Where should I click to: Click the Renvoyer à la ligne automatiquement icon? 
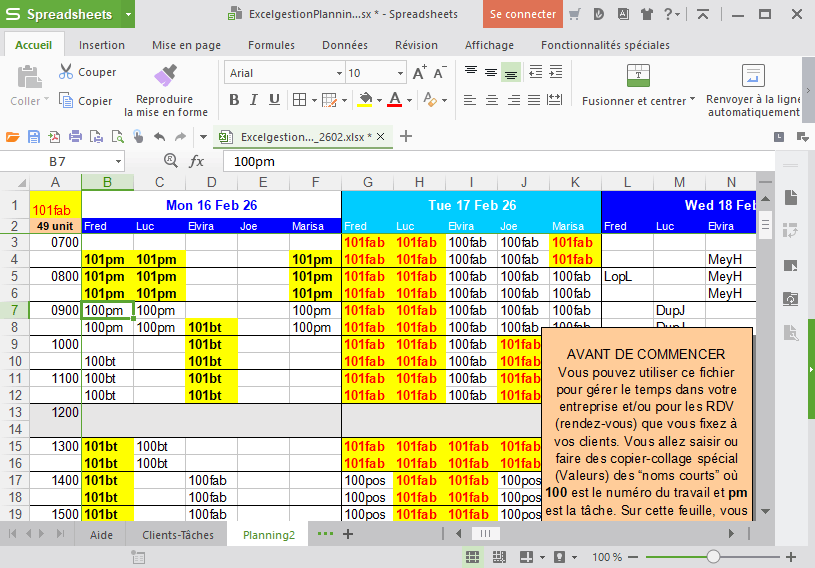coord(753,76)
